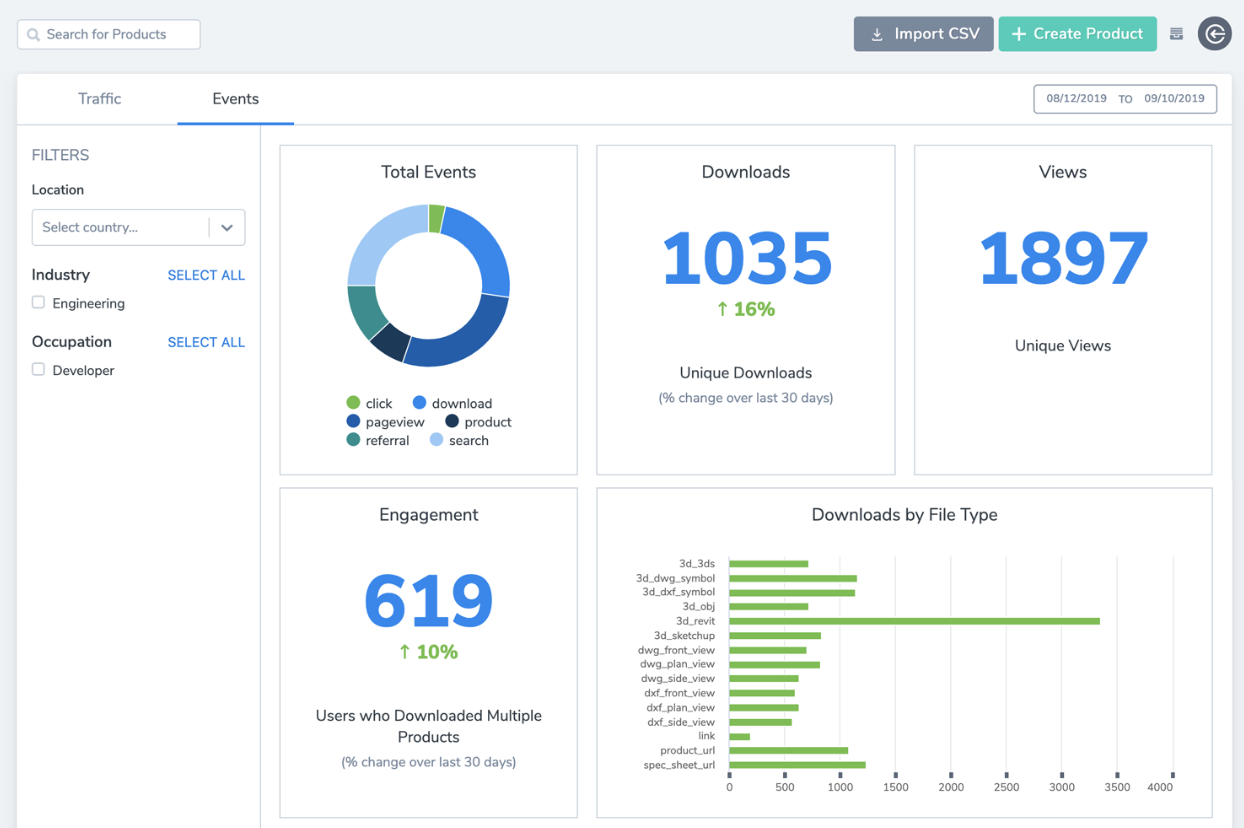Click the pageview legend dot

click(353, 422)
